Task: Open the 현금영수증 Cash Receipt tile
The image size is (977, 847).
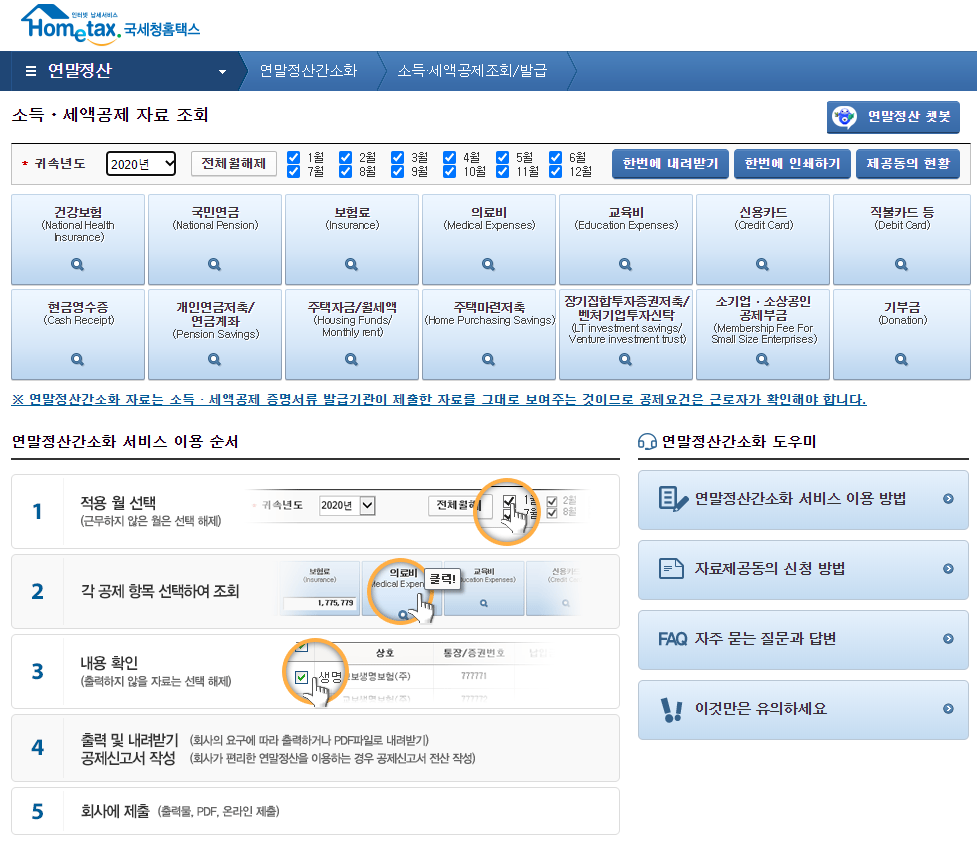Action: [x=78, y=334]
